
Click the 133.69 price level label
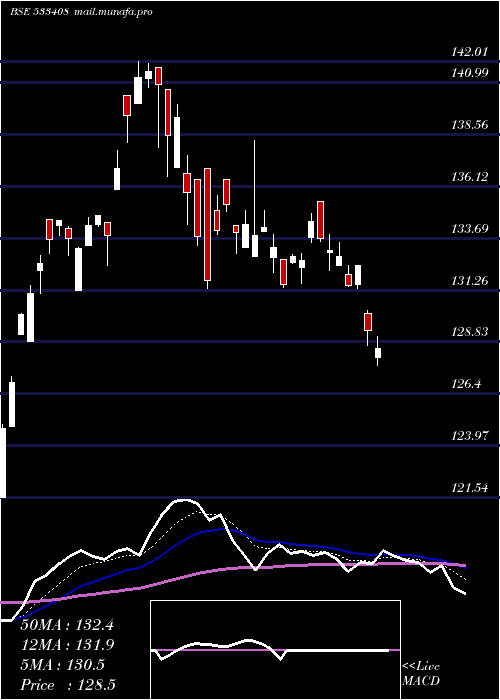coord(469,229)
